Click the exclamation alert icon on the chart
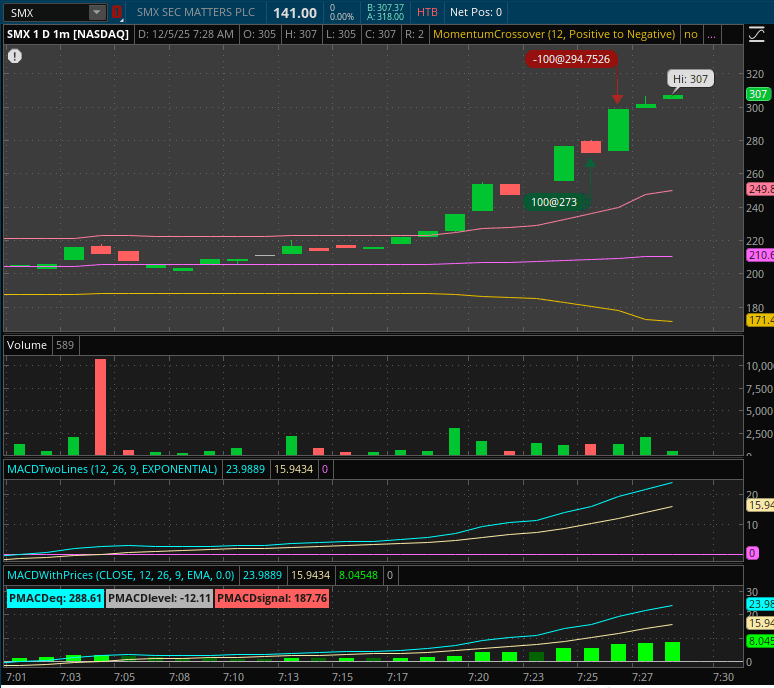The width and height of the screenshot is (774, 688). (15, 56)
